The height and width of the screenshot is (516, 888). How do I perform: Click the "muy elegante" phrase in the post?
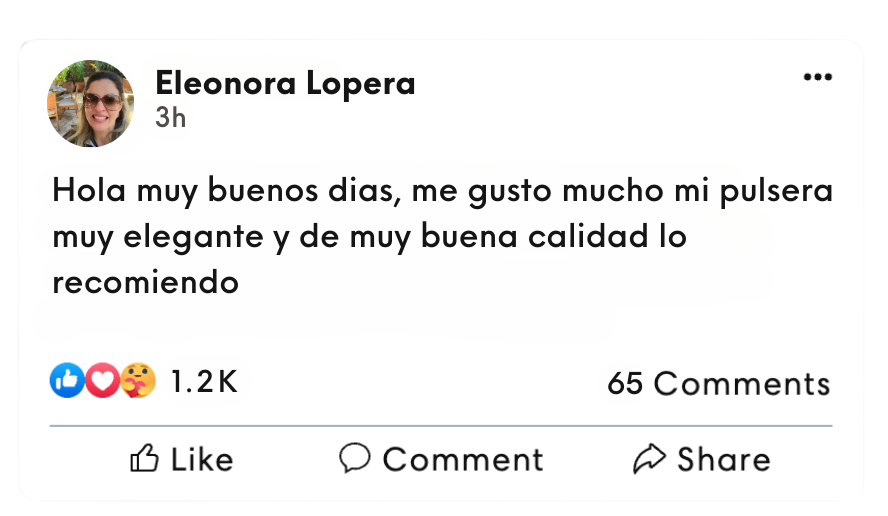[x=158, y=237]
